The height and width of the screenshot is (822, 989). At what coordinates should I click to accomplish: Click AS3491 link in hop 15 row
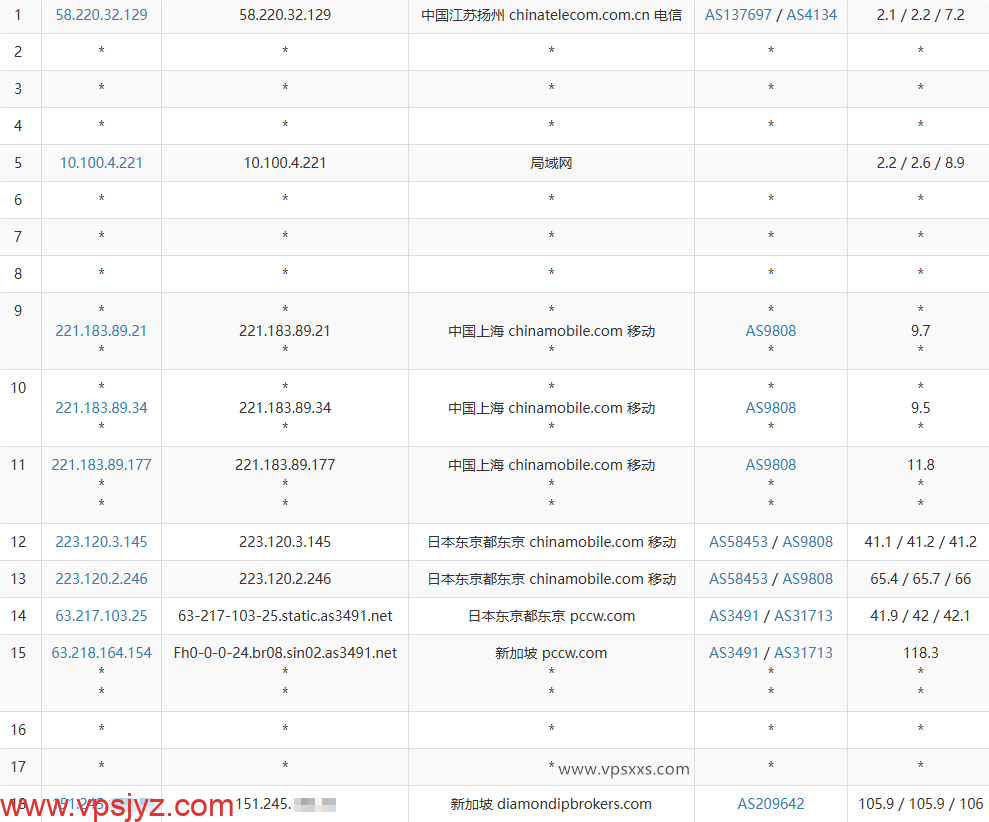(734, 653)
